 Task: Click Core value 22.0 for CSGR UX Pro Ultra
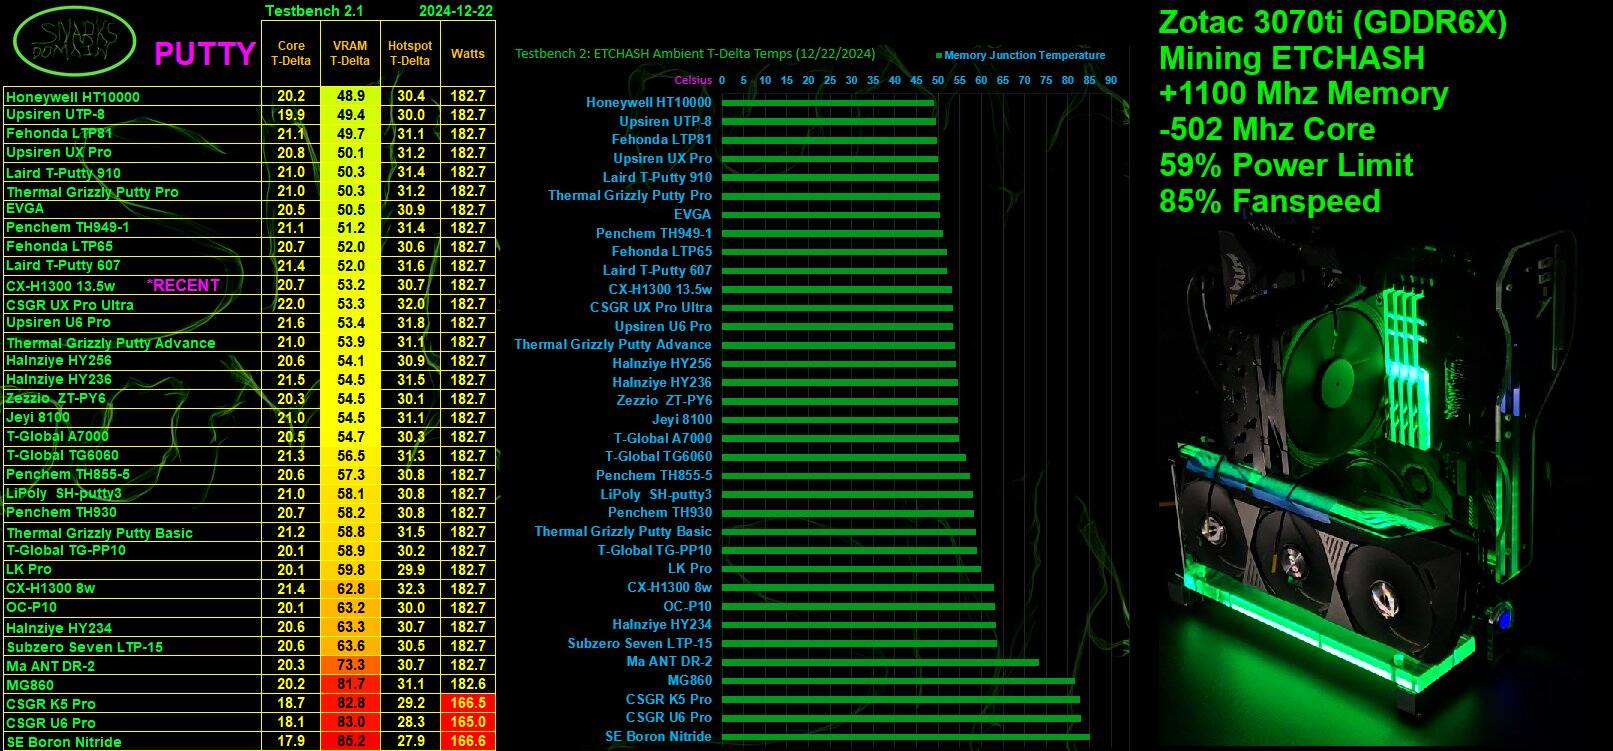pyautogui.click(x=291, y=304)
